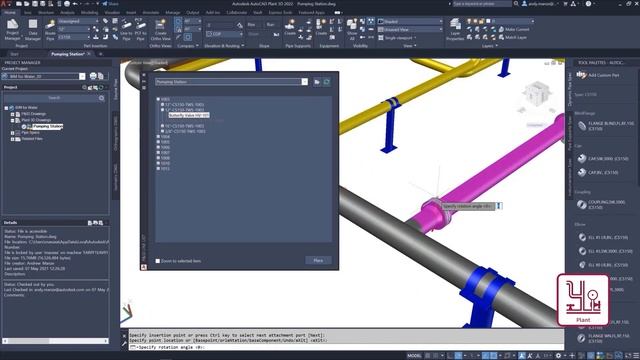
Task: Switch to the Start file tab
Action: (x=14, y=54)
